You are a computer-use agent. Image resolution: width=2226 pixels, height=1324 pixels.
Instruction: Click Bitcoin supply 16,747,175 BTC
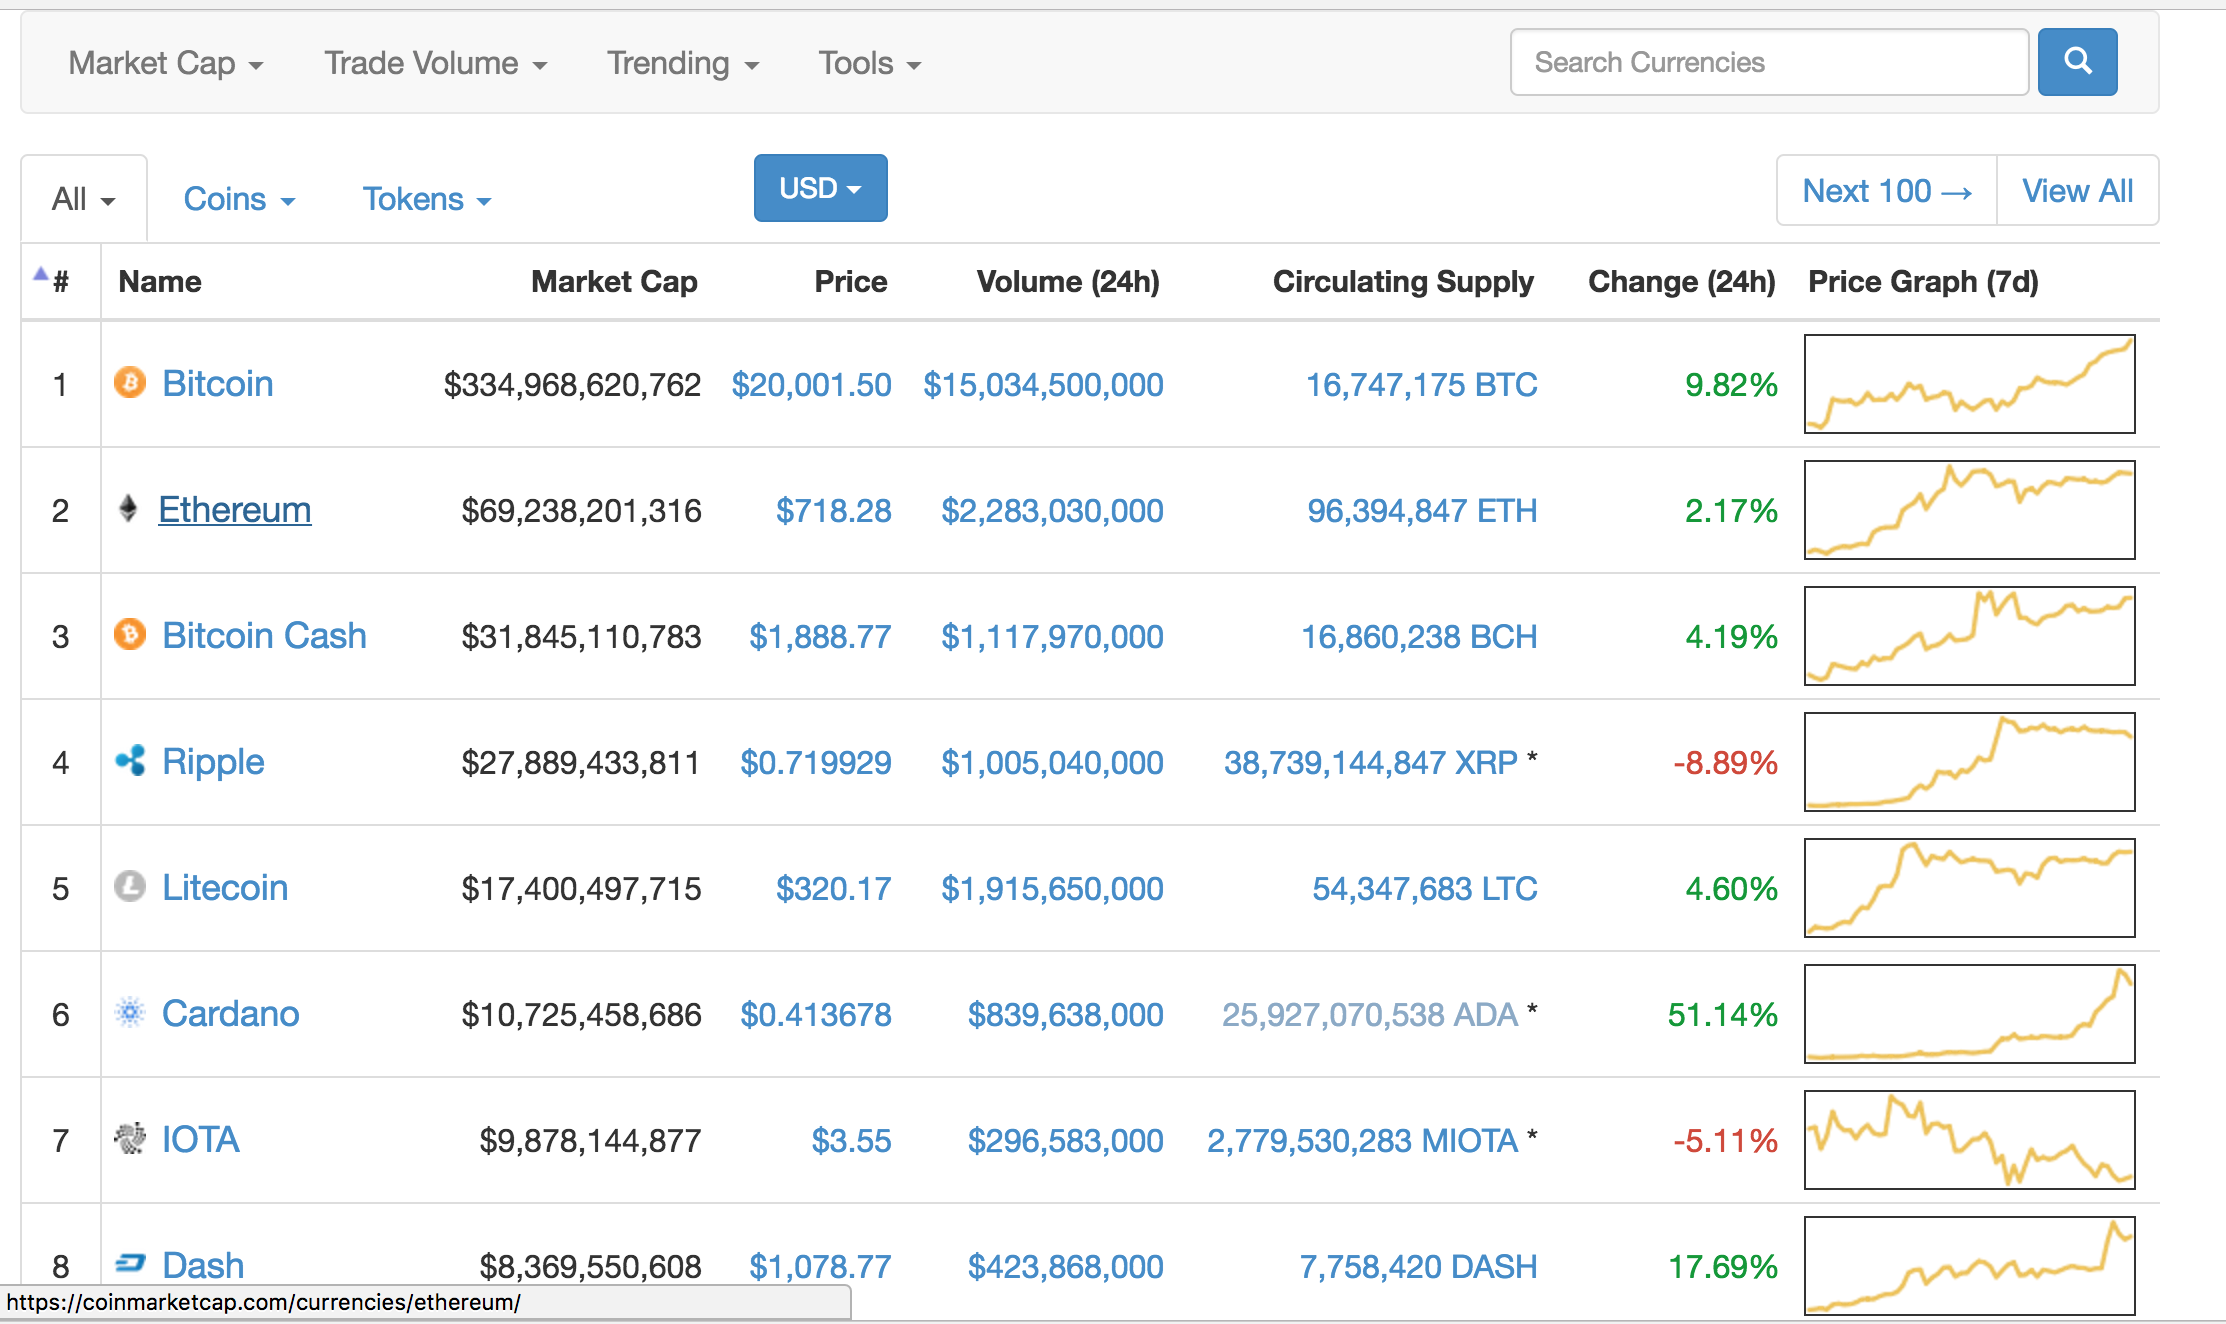1422,385
